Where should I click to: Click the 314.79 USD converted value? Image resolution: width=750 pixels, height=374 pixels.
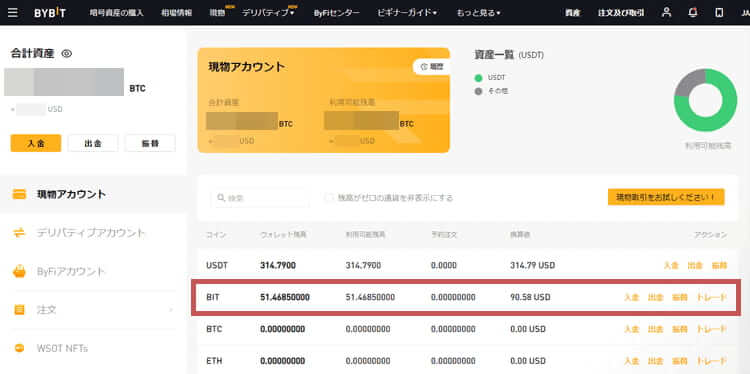point(532,265)
